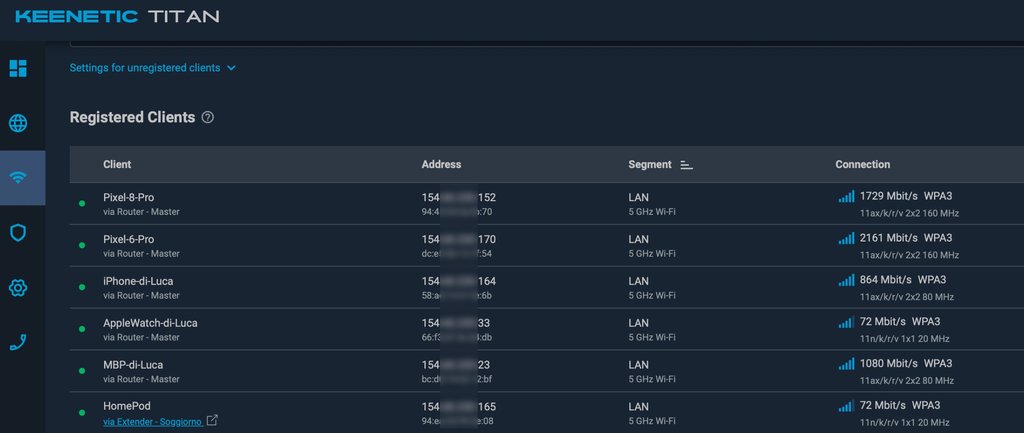Click the Client column header
Image resolution: width=1024 pixels, height=433 pixels.
(117, 164)
